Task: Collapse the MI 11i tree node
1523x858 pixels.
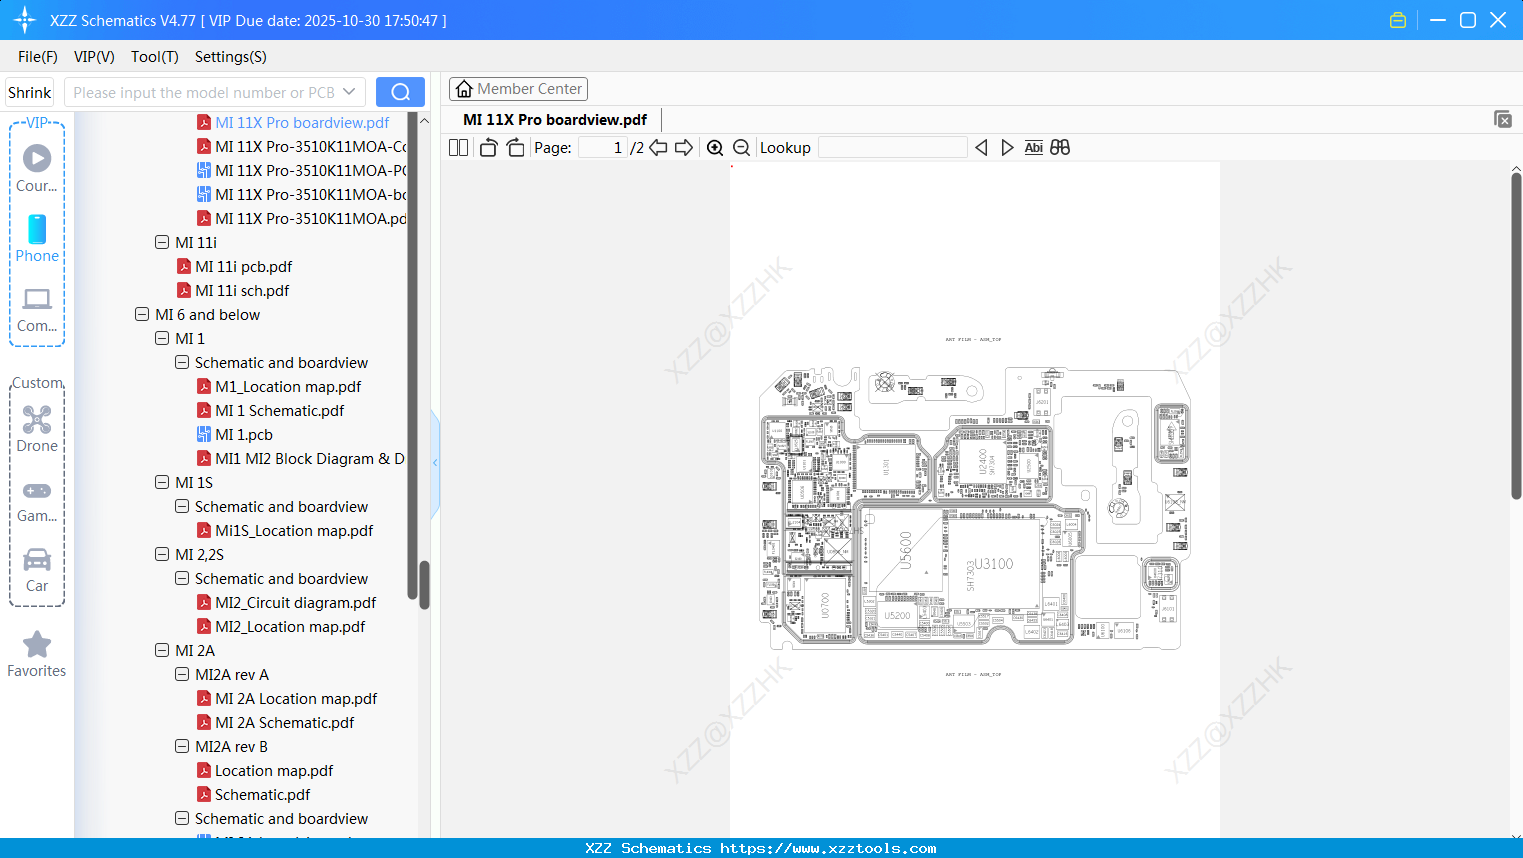Action: [162, 242]
